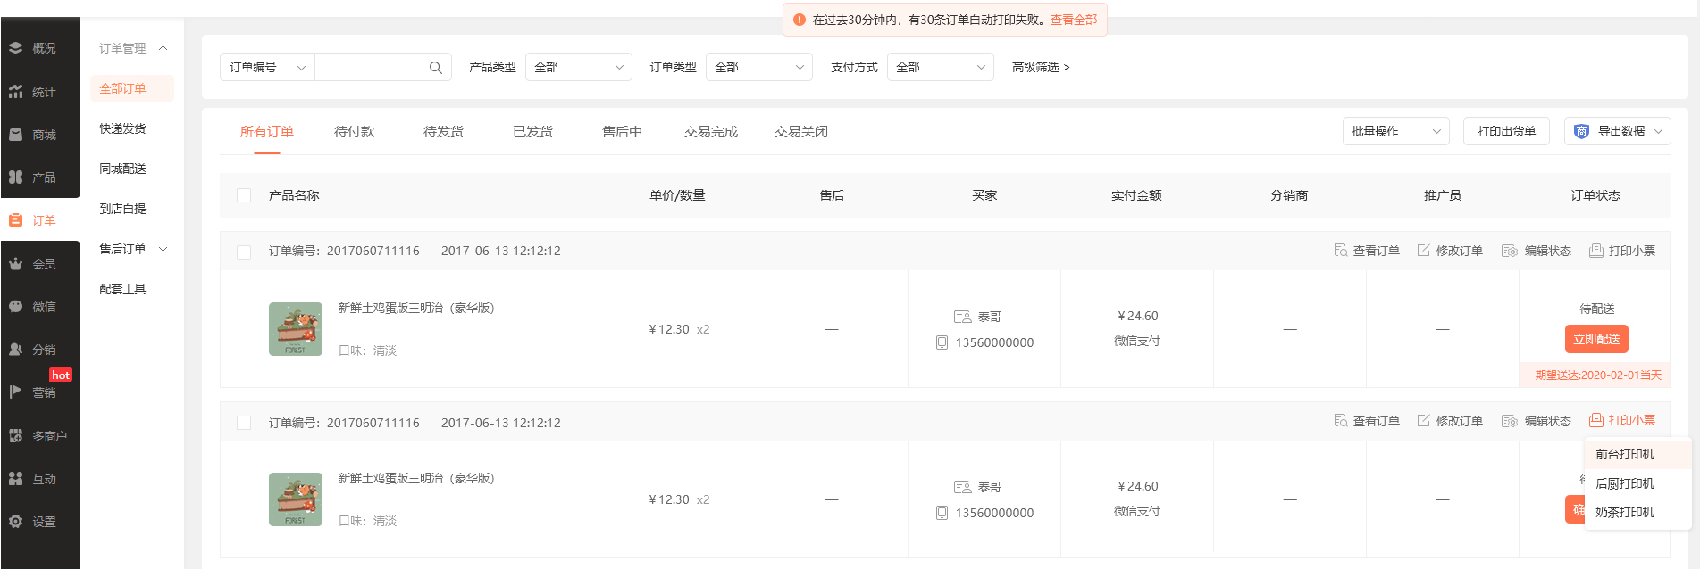
Task: Open the 支付方式 dropdown
Action: (x=940, y=67)
